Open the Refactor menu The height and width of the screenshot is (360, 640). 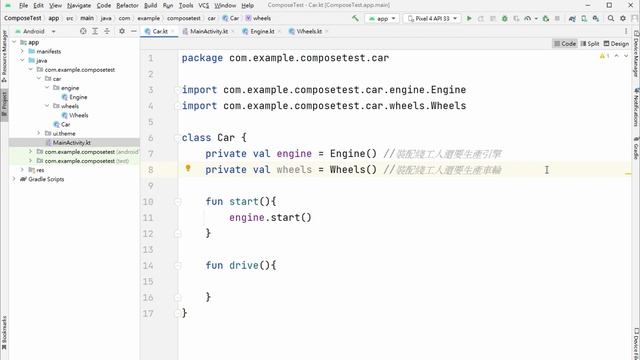pos(127,5)
